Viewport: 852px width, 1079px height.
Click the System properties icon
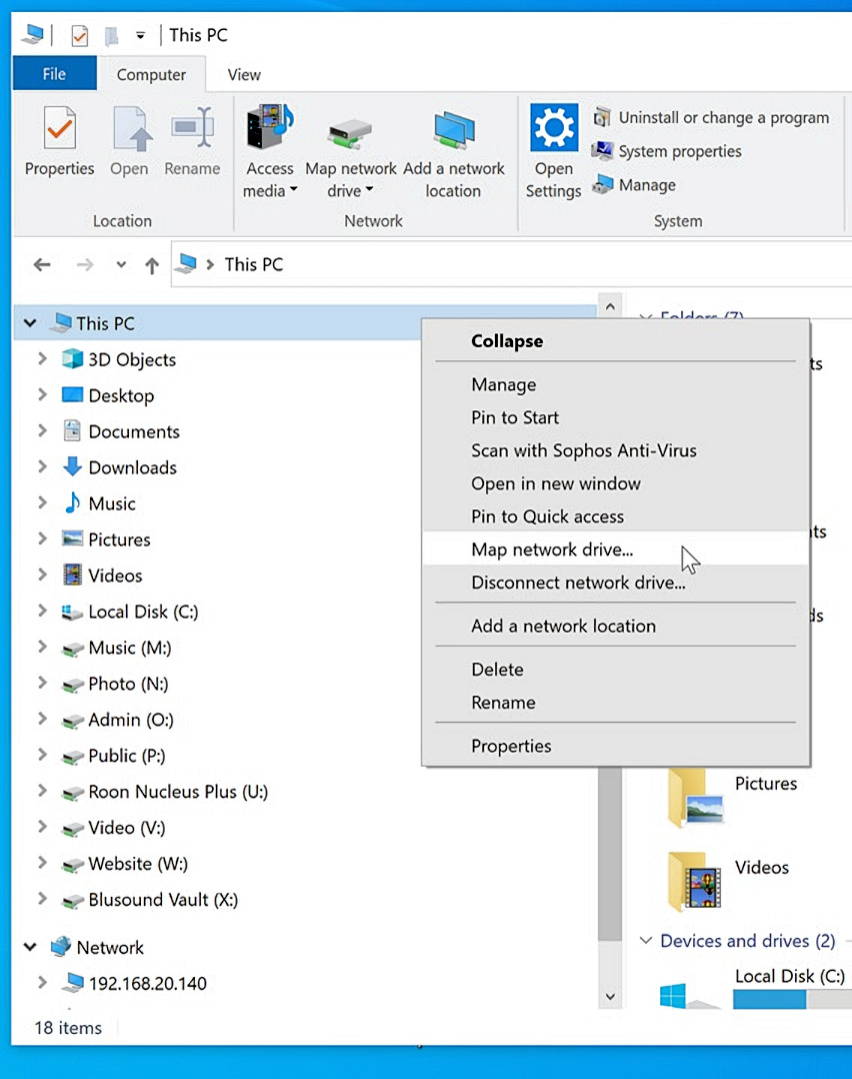tap(602, 151)
